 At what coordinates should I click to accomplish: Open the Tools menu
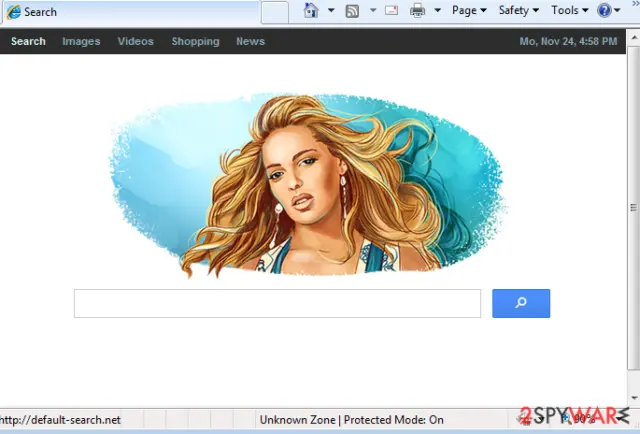(569, 10)
